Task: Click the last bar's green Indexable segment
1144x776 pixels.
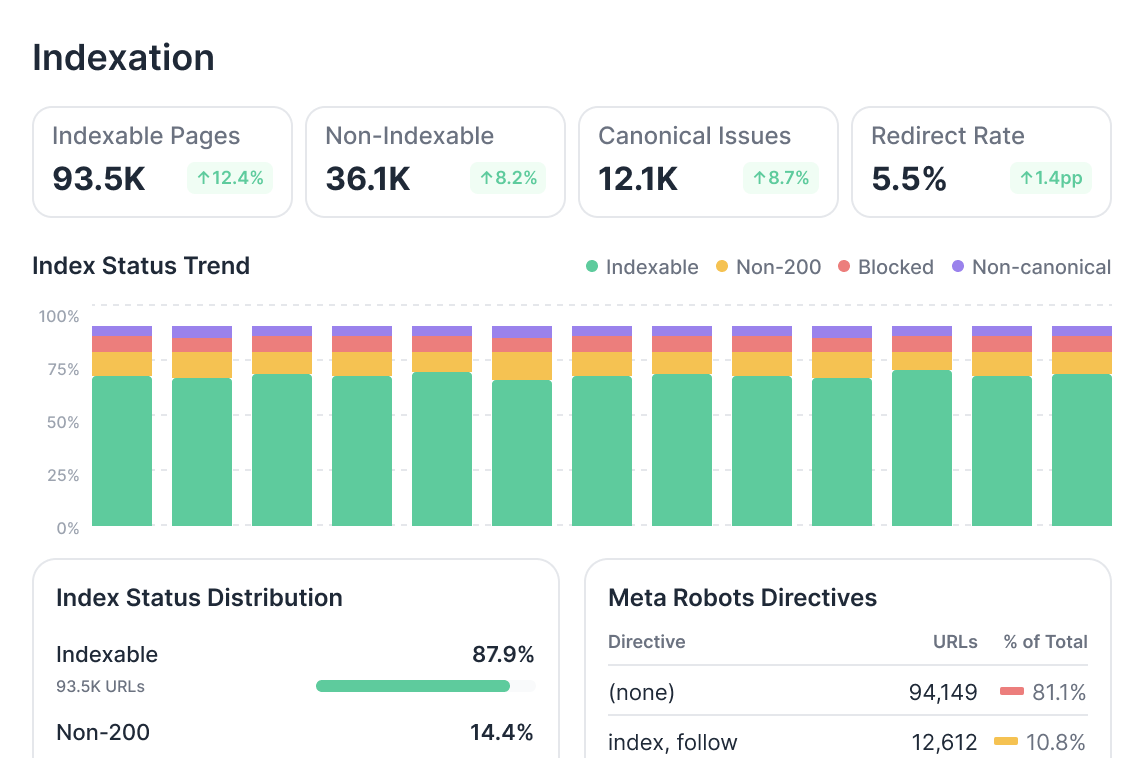Action: [1081, 450]
